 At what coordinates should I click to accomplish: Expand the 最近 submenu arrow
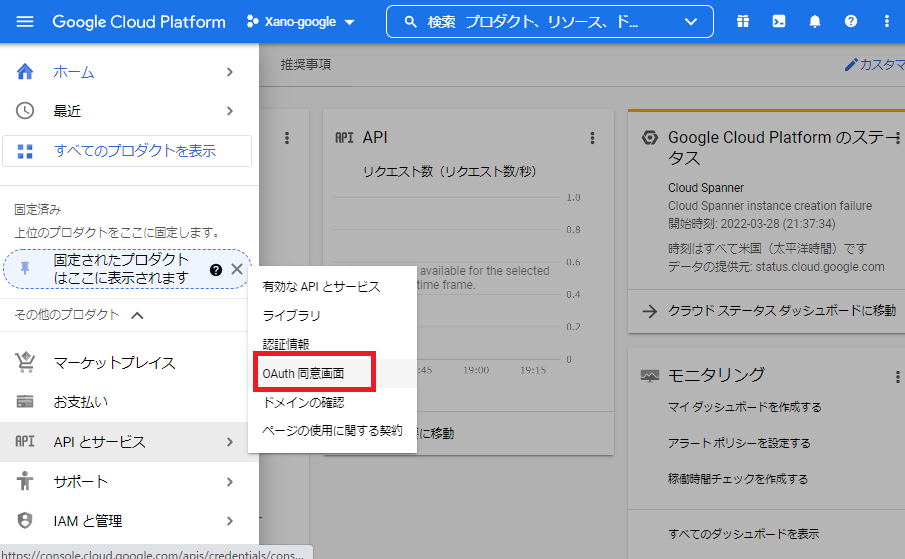coord(230,111)
